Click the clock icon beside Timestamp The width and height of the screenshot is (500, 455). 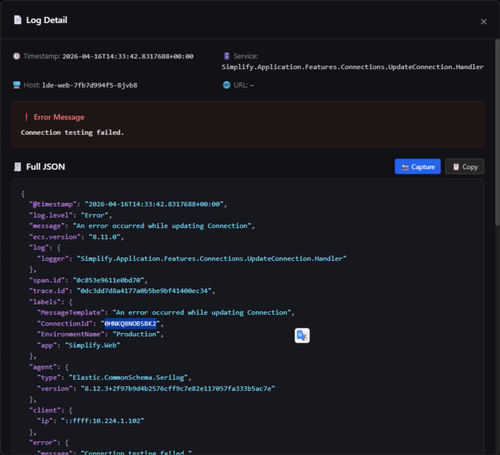17,56
